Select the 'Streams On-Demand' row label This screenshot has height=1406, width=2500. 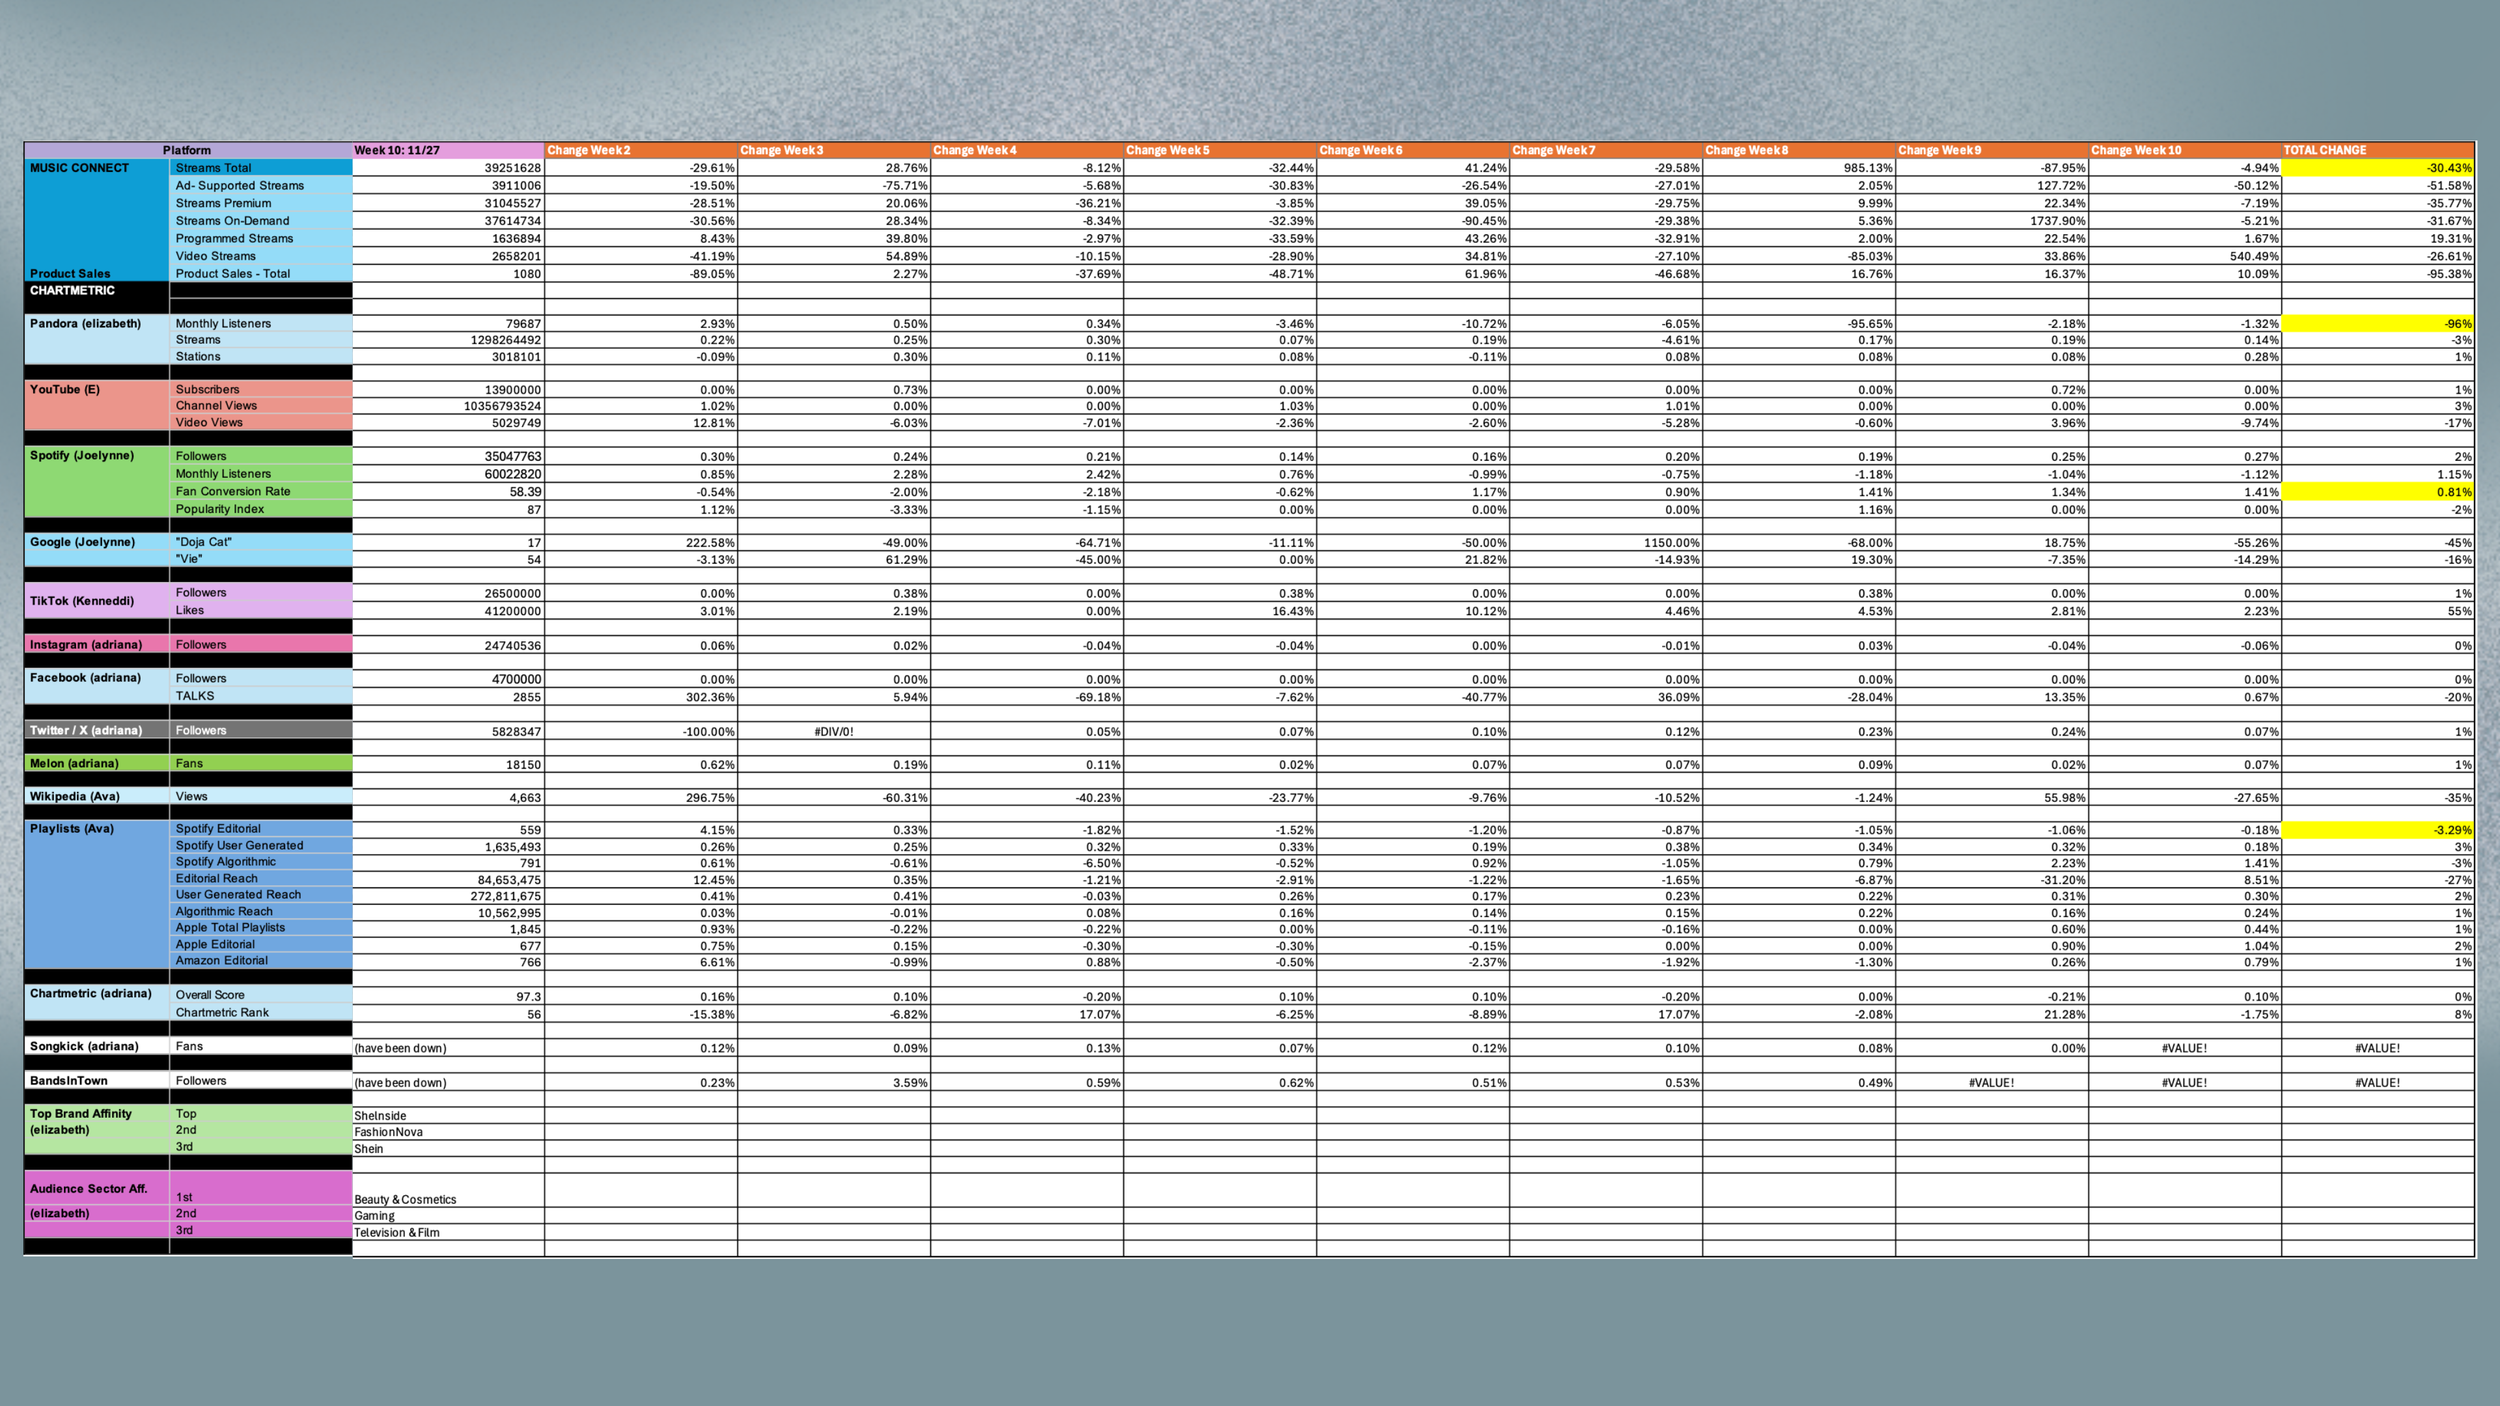pos(261,221)
